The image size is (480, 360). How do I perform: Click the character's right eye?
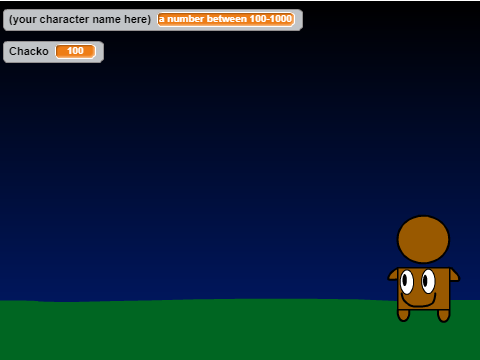pos(428,282)
